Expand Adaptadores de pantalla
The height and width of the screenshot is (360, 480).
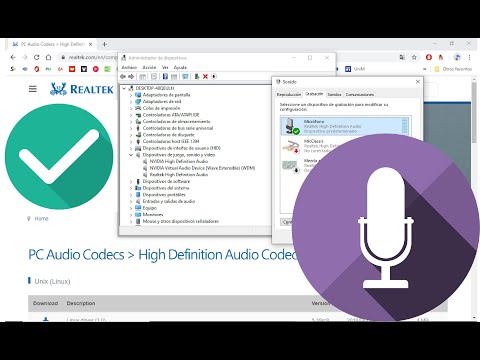(x=131, y=95)
